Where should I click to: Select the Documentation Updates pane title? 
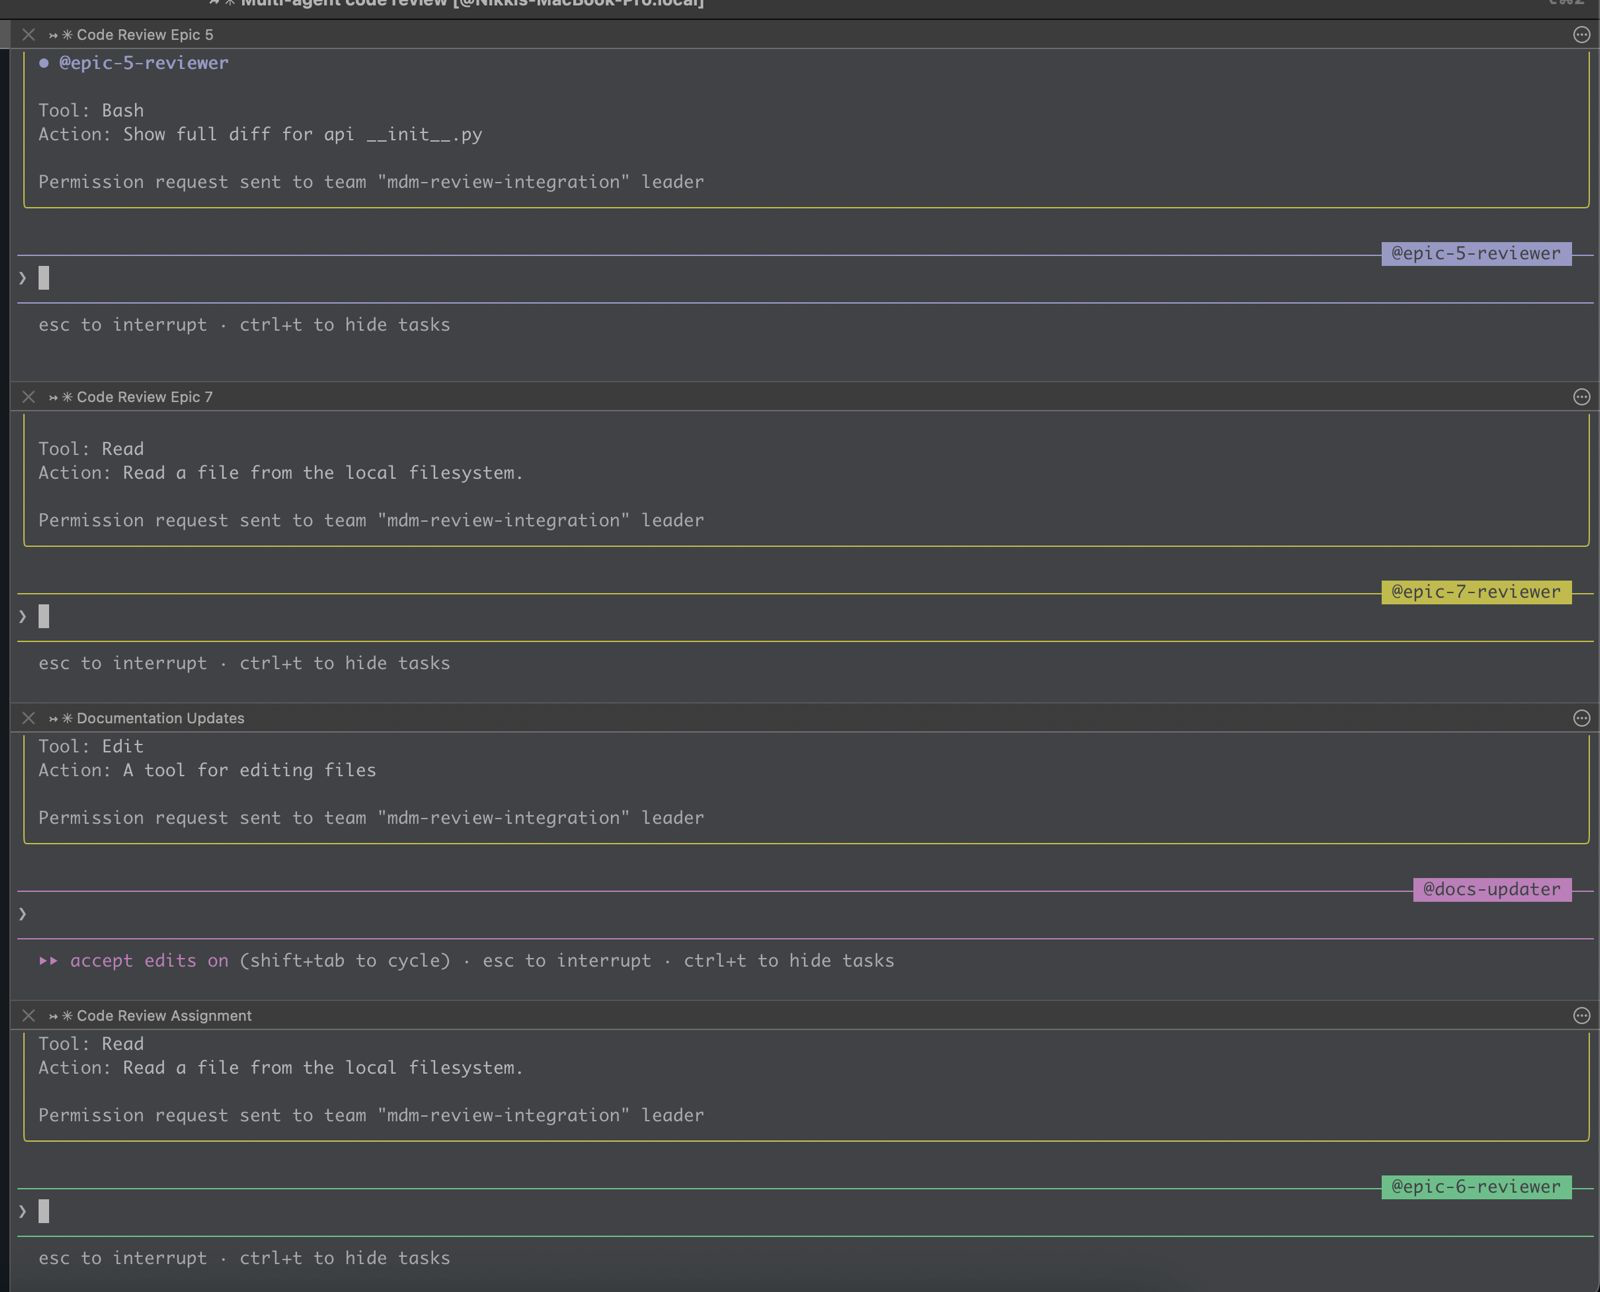point(160,718)
